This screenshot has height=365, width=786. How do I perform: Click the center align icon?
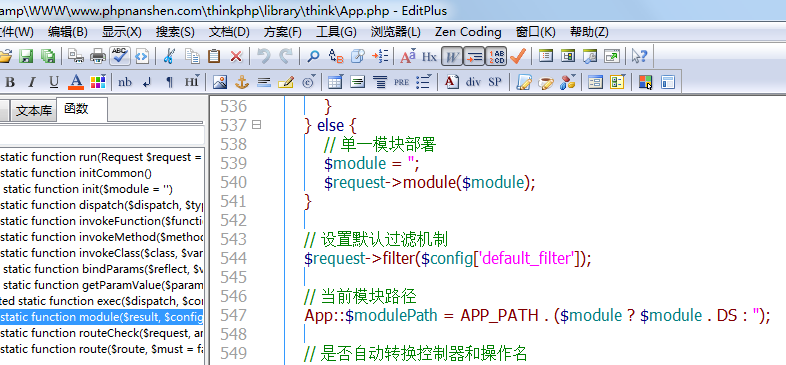click(x=380, y=82)
